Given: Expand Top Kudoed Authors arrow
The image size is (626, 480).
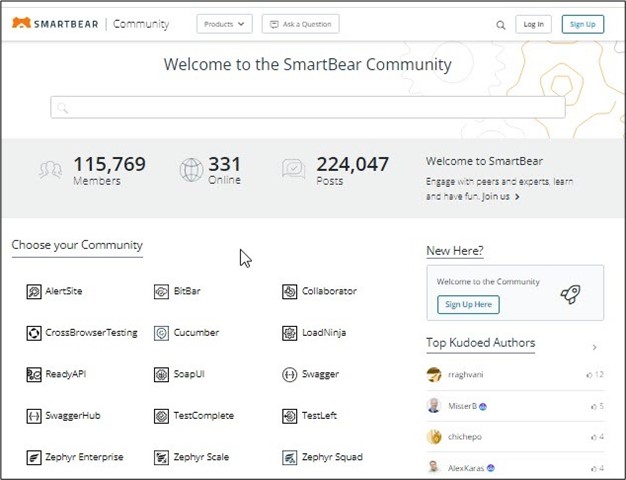Looking at the screenshot, I should click(x=595, y=348).
